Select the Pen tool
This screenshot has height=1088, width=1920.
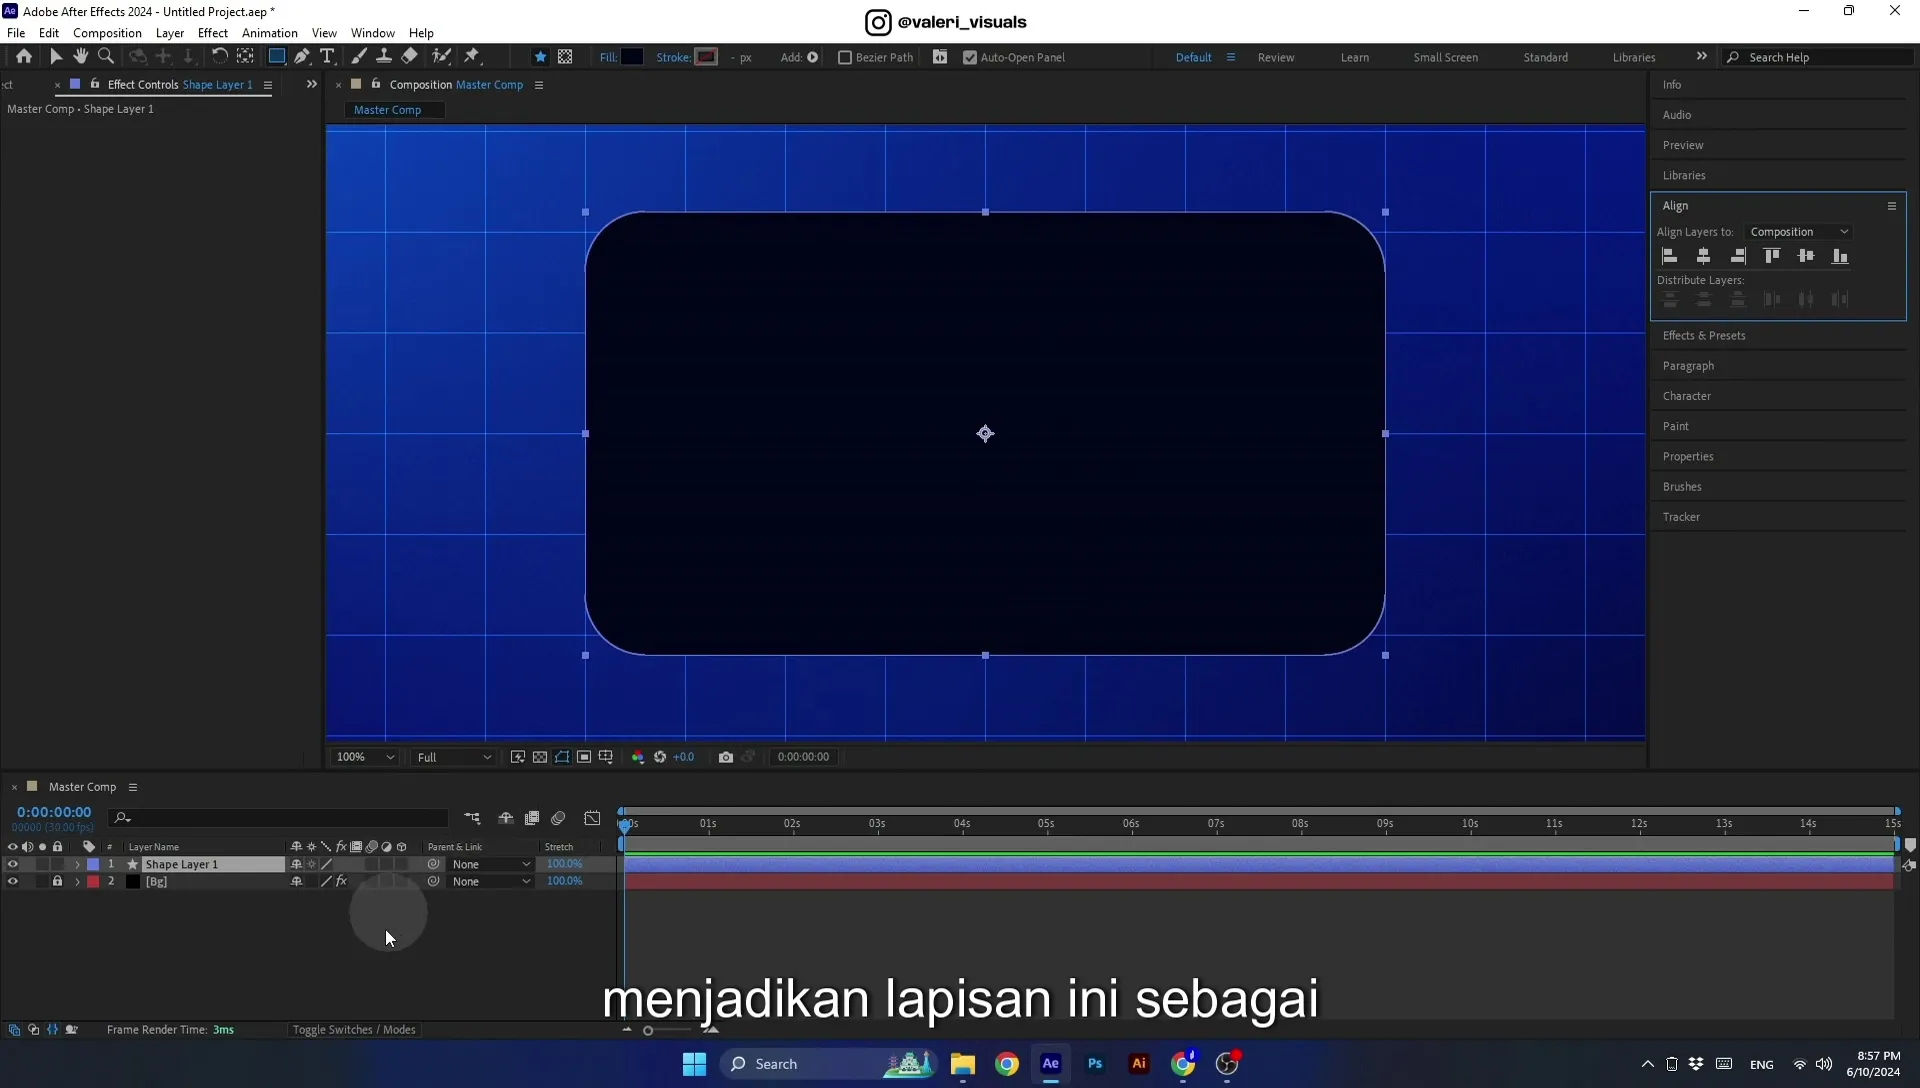(x=302, y=57)
